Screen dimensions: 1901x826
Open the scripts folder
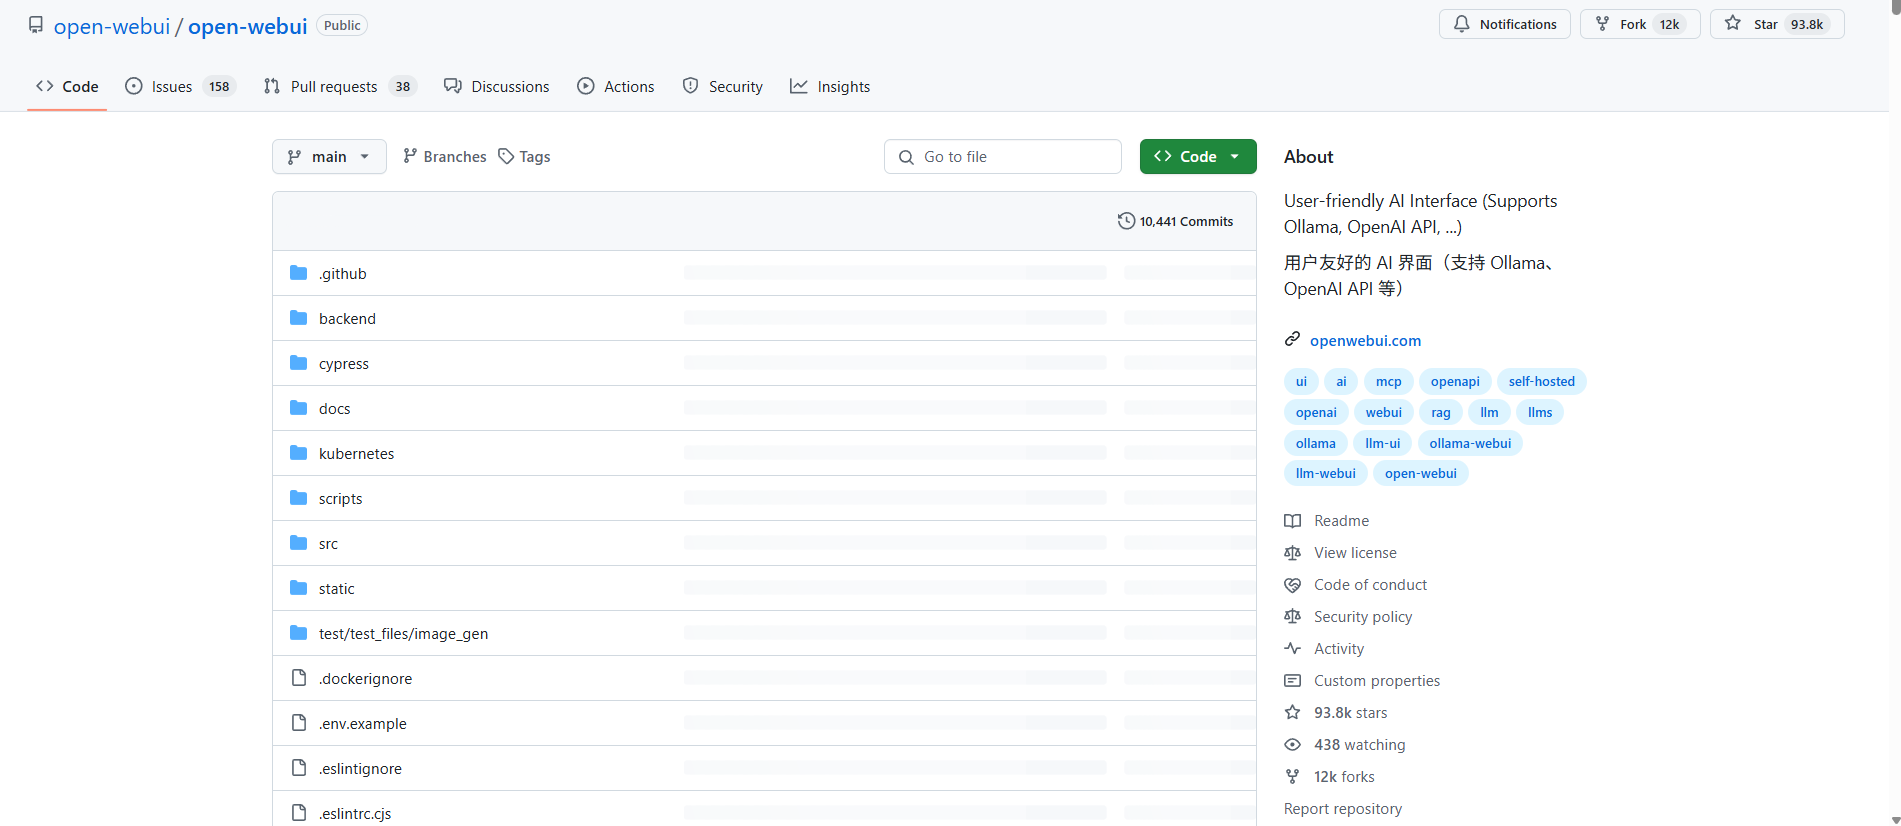point(340,499)
